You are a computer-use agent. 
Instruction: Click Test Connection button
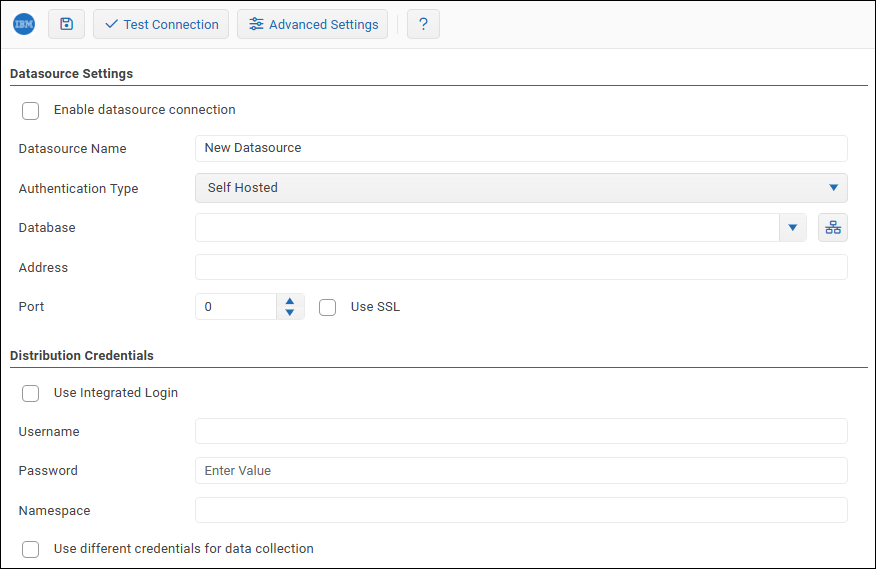click(161, 24)
